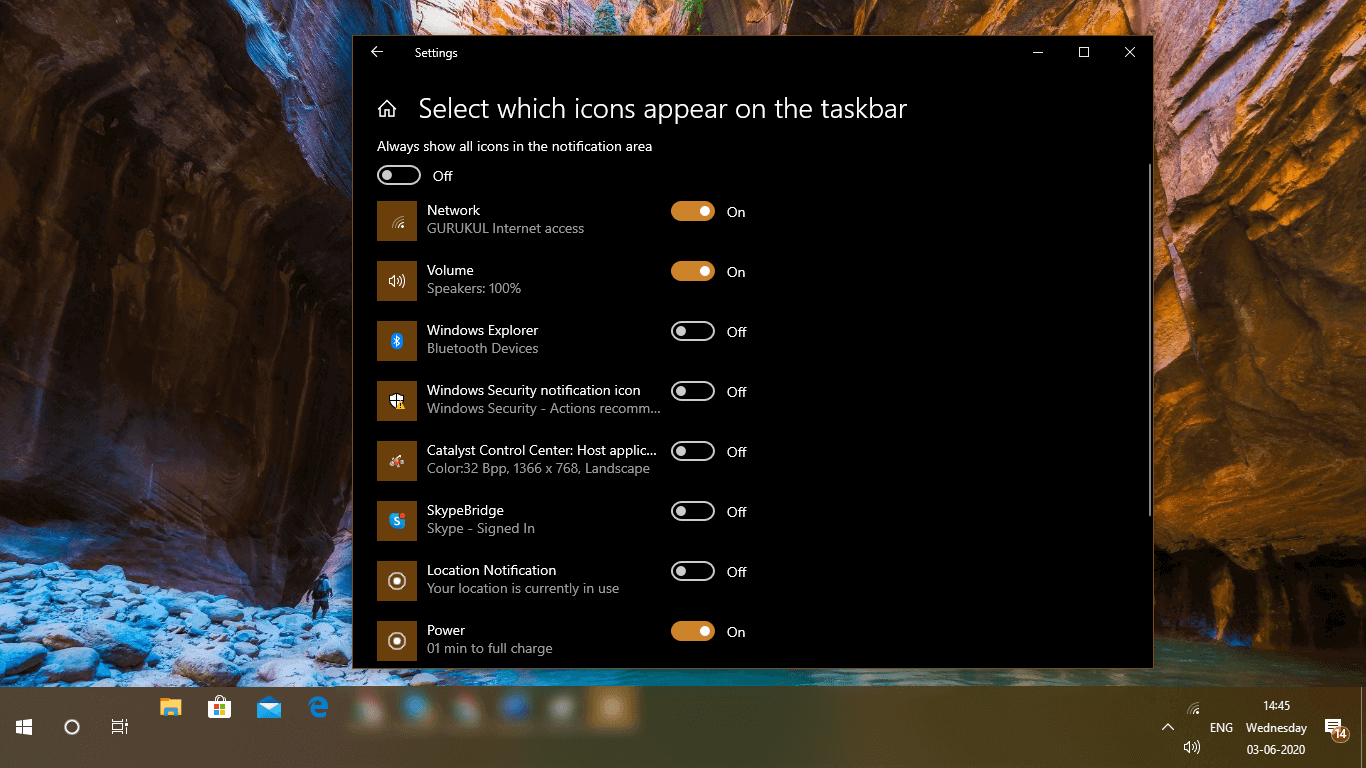The width and height of the screenshot is (1366, 768).
Task: Click the ENG language indicator
Action: (1221, 727)
